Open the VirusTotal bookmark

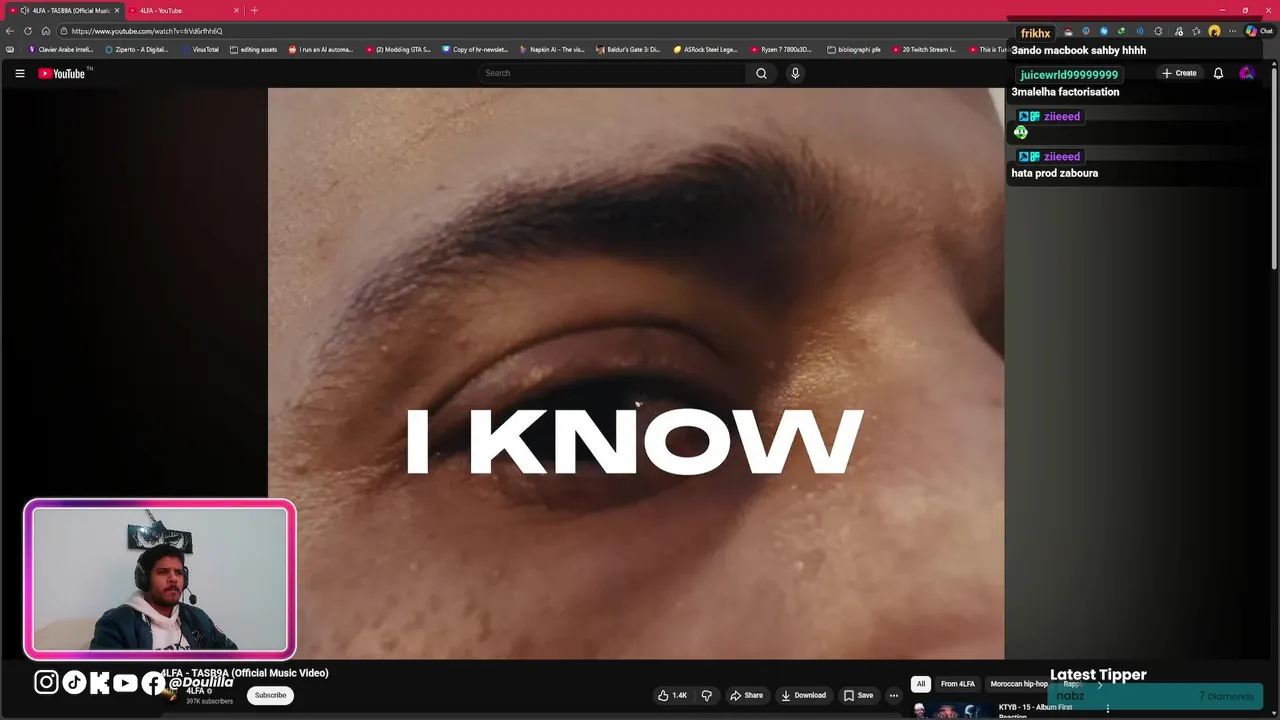coord(200,49)
